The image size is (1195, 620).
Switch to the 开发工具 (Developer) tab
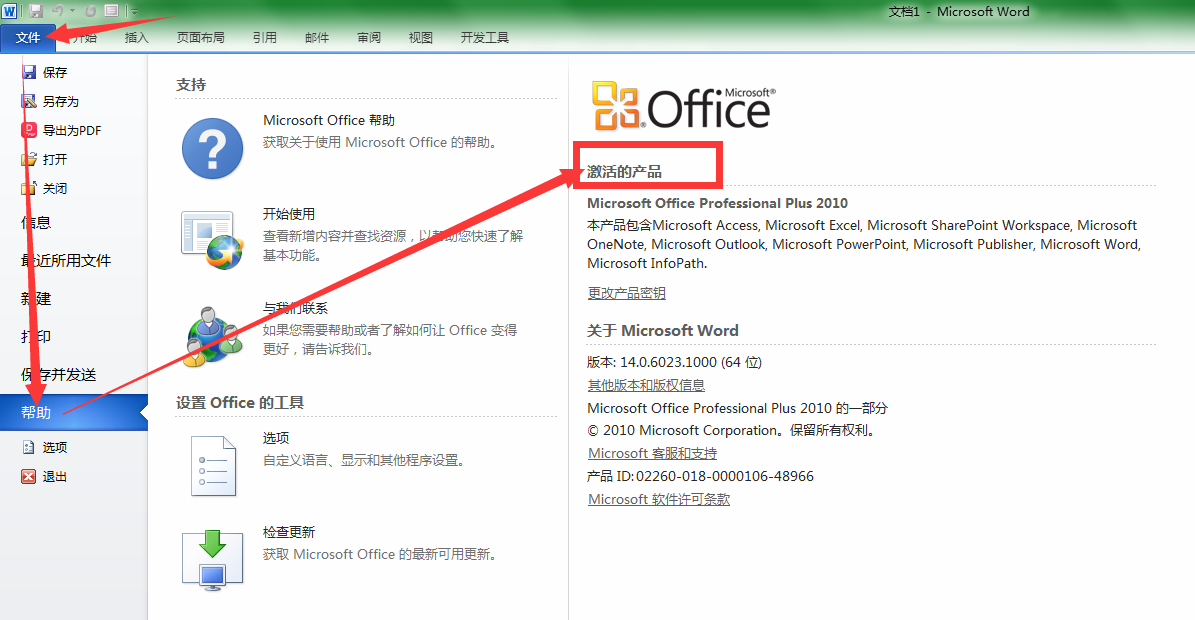coord(485,37)
